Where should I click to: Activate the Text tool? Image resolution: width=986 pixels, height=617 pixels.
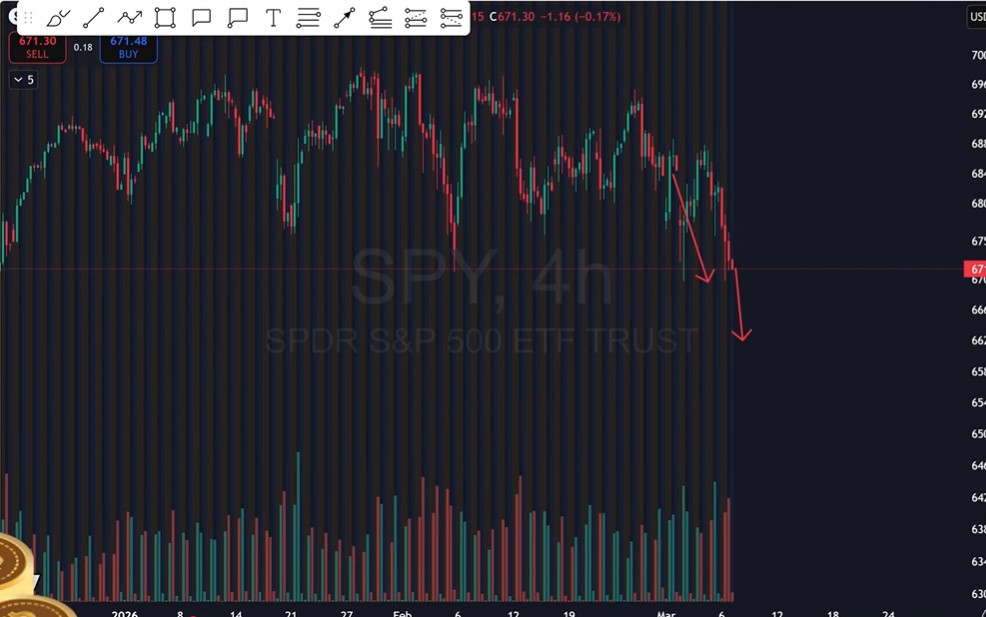click(273, 18)
